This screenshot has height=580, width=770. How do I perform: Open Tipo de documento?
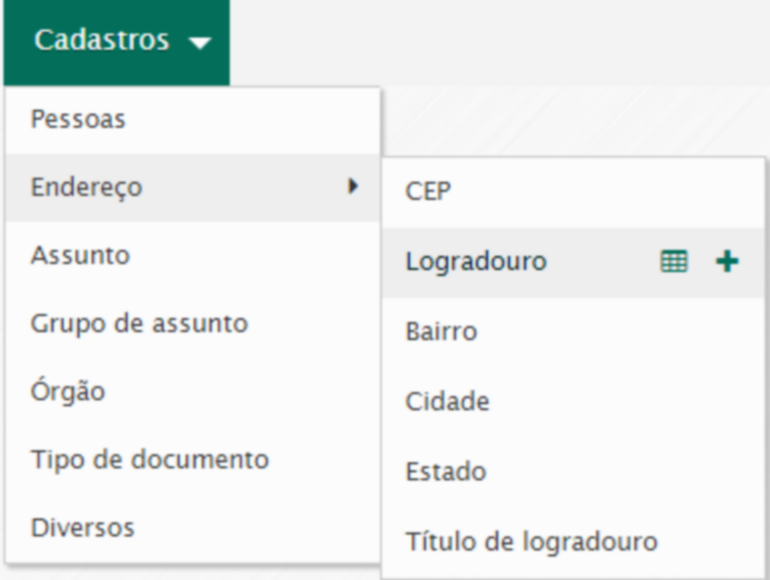click(150, 459)
